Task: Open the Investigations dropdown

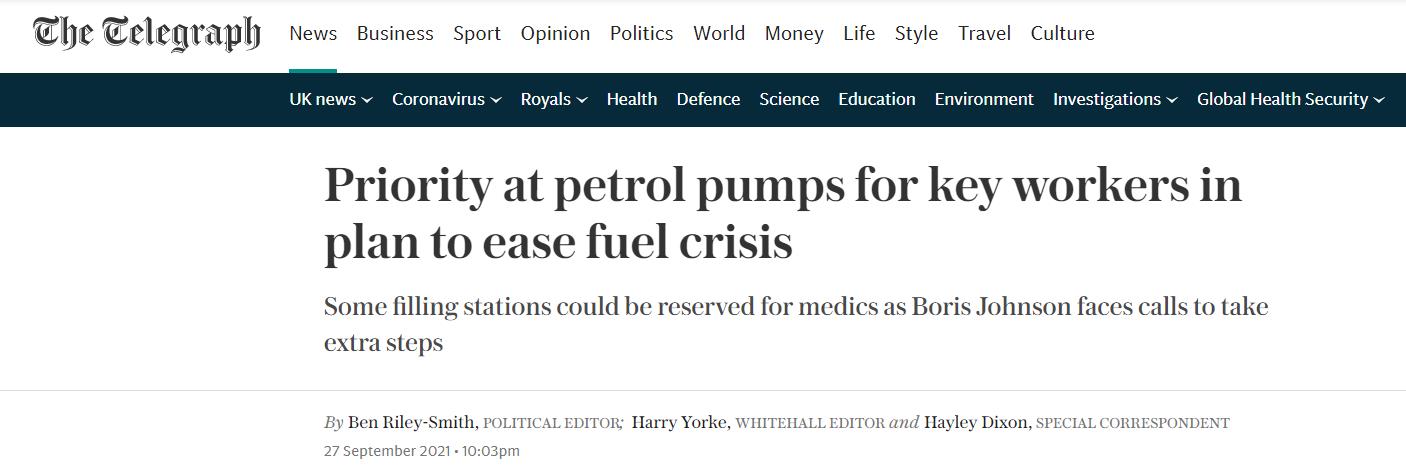Action: click(1115, 99)
